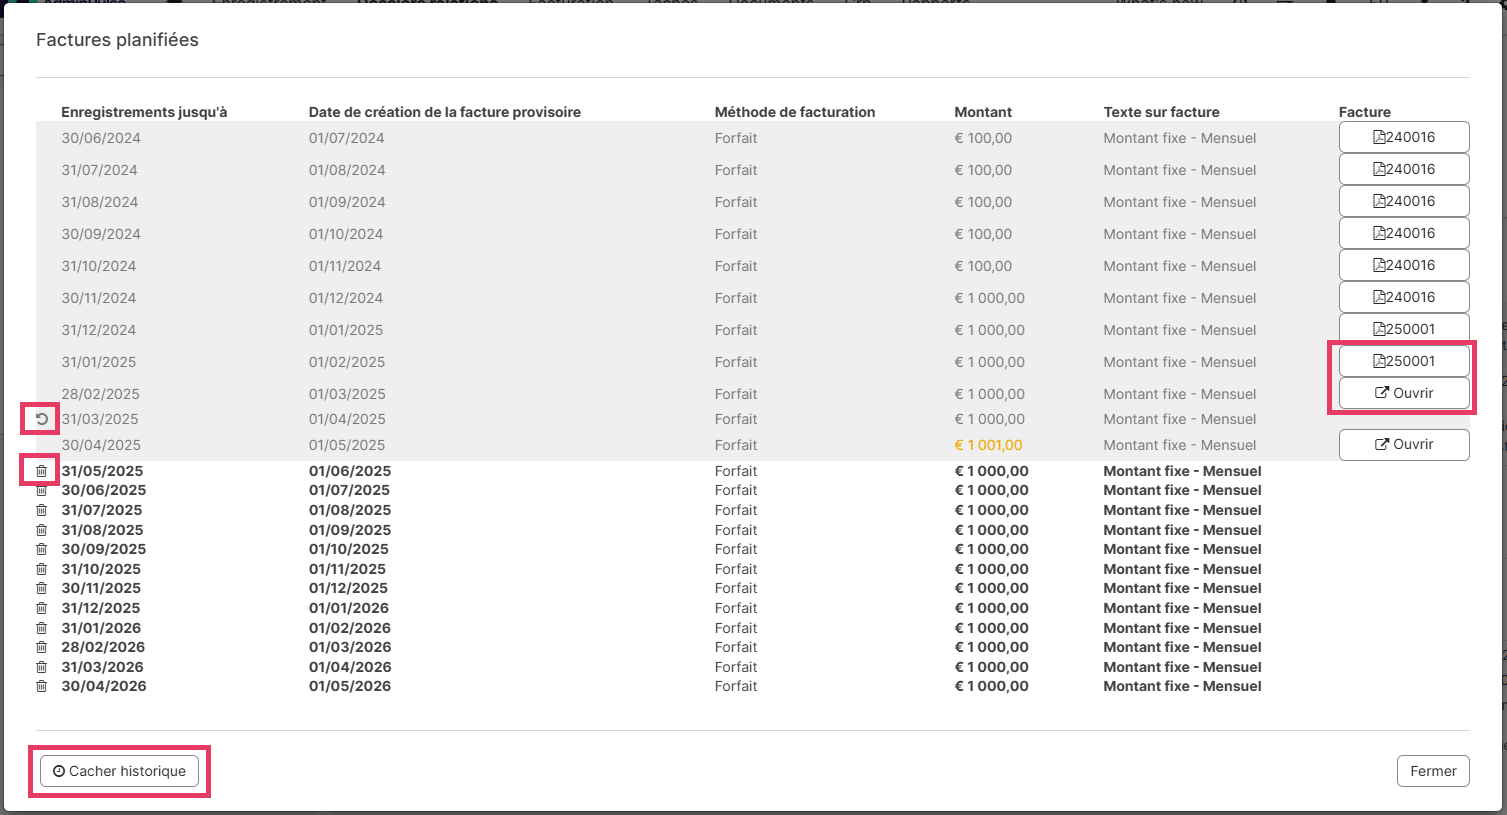The image size is (1507, 815).
Task: Hide history with Cacher historique
Action: pos(119,771)
